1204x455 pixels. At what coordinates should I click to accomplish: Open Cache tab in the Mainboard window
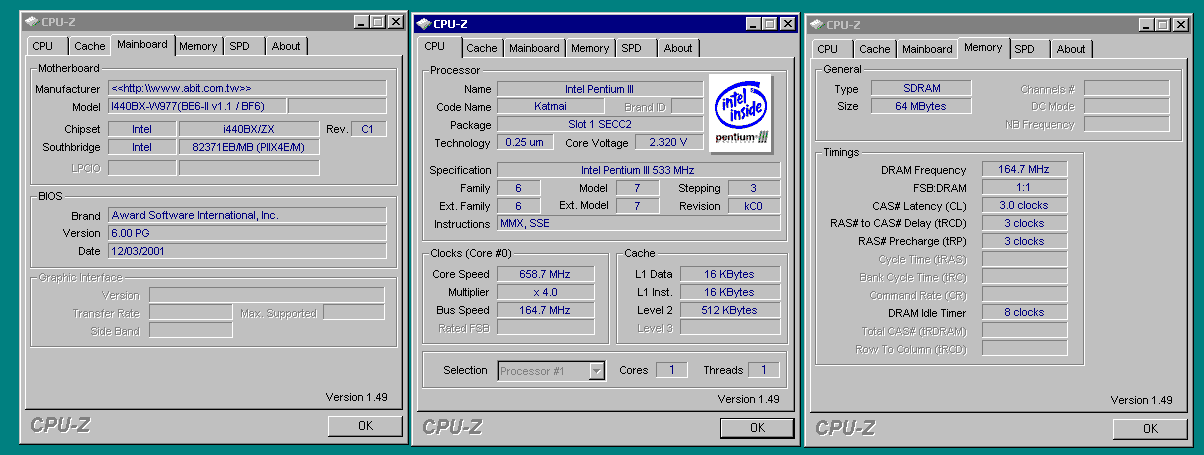tap(90, 46)
